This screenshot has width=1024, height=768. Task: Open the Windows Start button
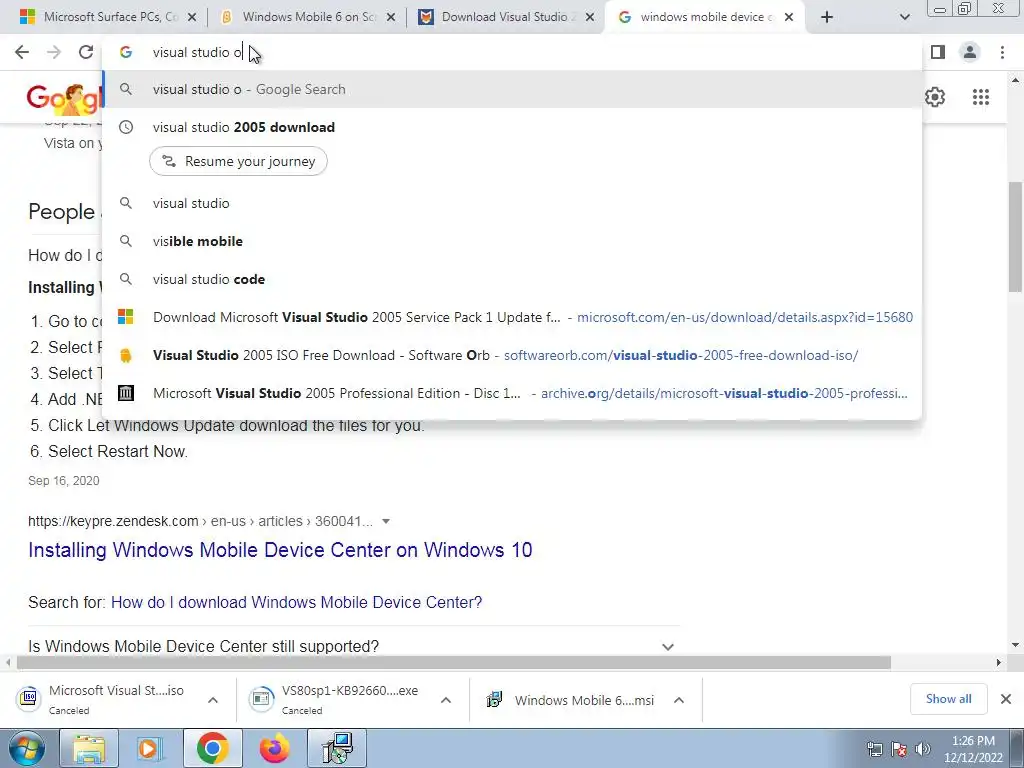(x=27, y=748)
